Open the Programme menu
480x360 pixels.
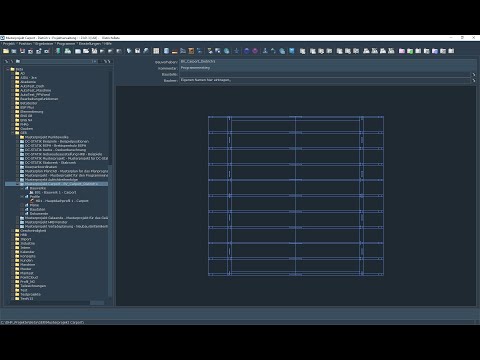(66, 44)
